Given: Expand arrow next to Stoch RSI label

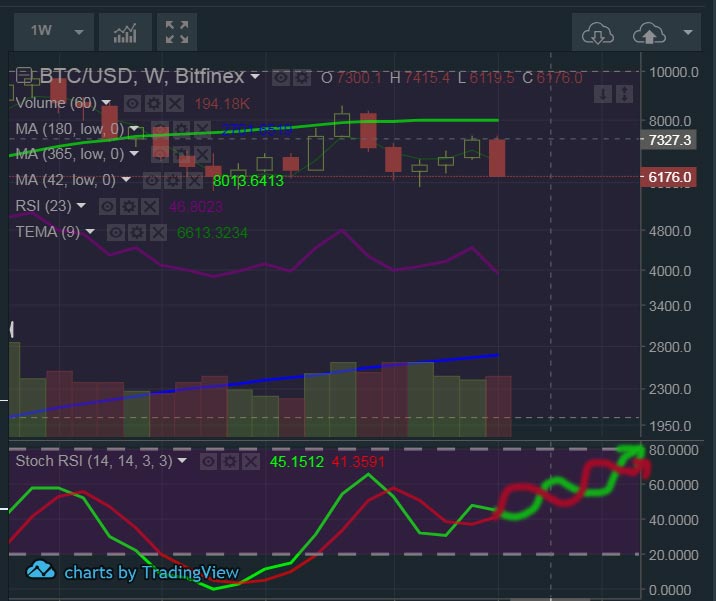Looking at the screenshot, I should [x=182, y=460].
